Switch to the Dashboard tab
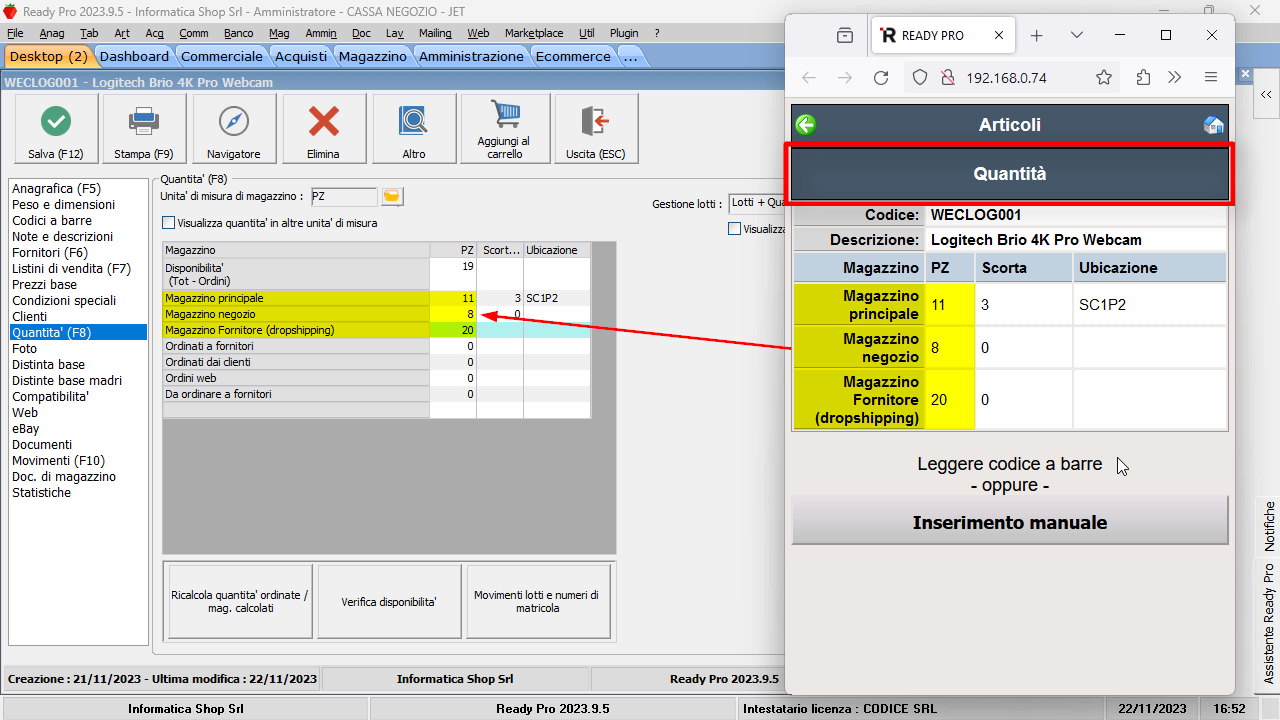The width and height of the screenshot is (1280, 720). [135, 57]
